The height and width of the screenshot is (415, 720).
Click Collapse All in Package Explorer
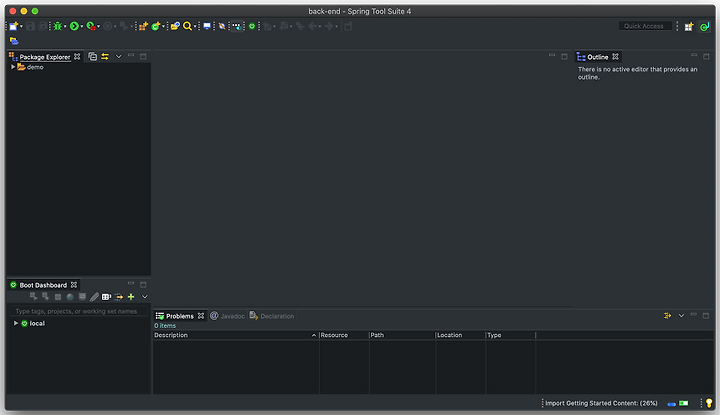click(x=92, y=56)
